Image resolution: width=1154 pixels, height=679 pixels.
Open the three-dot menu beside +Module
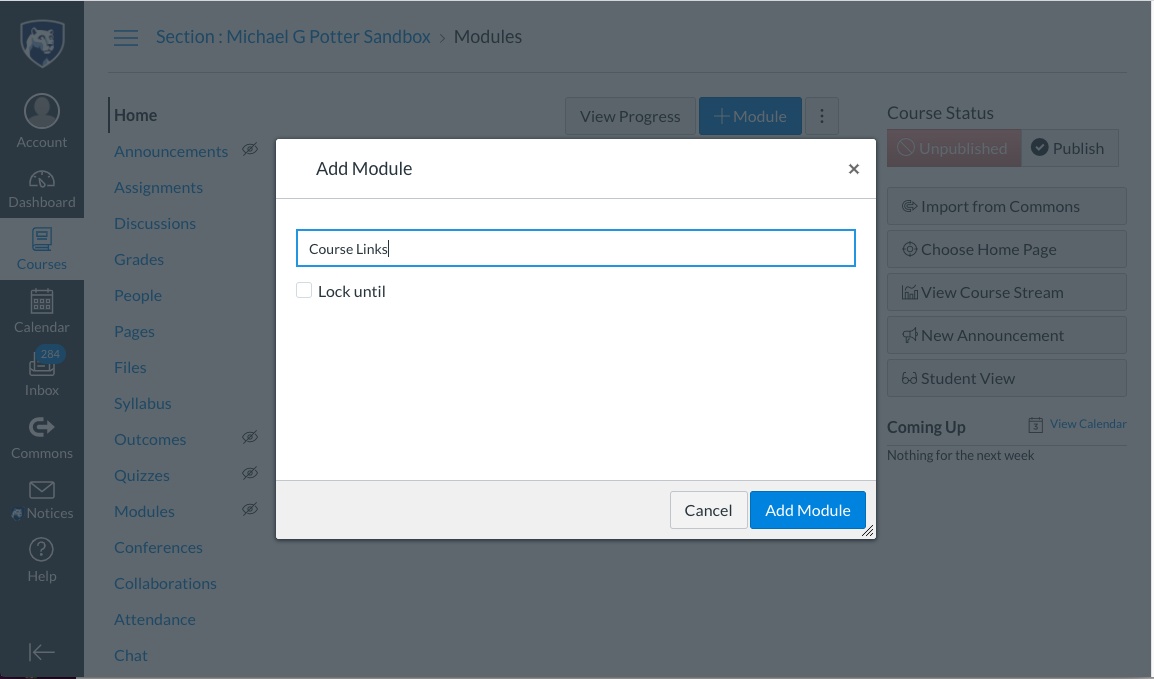822,116
